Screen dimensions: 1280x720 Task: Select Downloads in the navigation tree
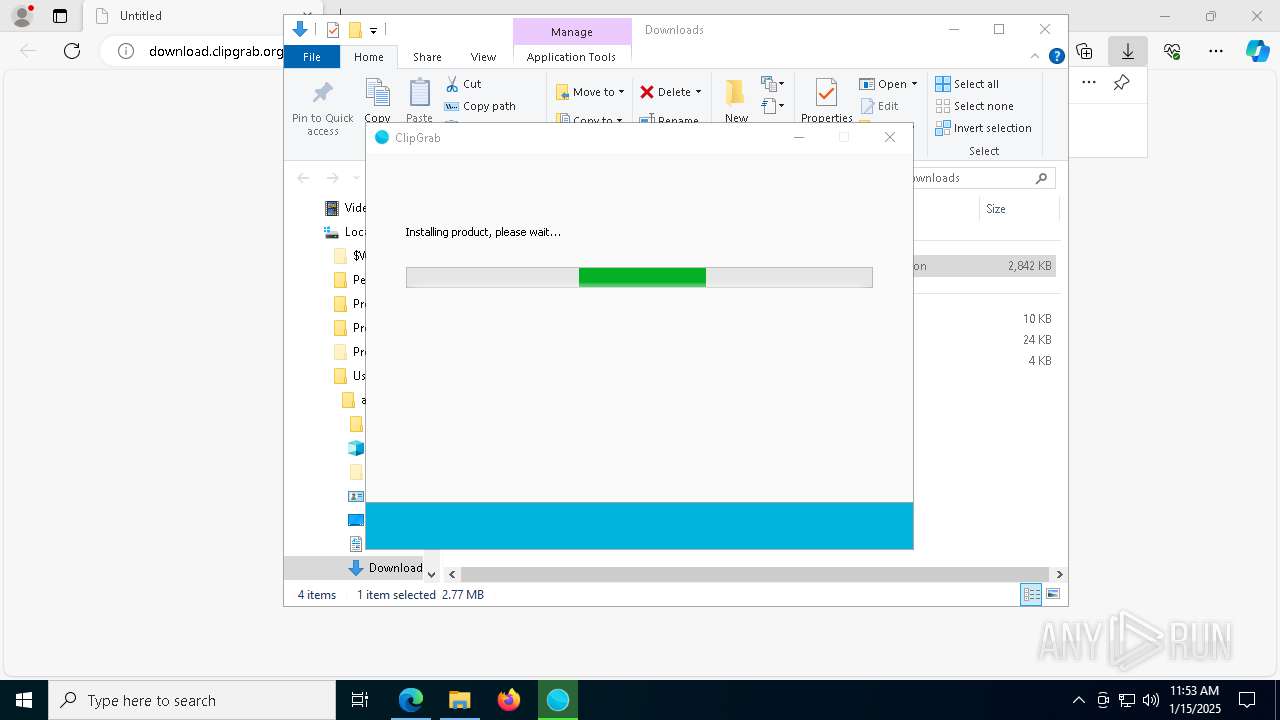pos(385,568)
